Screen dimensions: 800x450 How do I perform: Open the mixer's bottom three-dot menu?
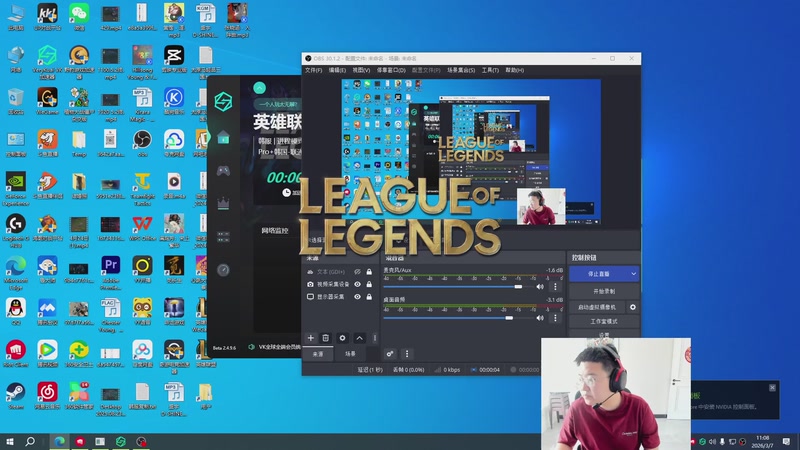point(407,354)
